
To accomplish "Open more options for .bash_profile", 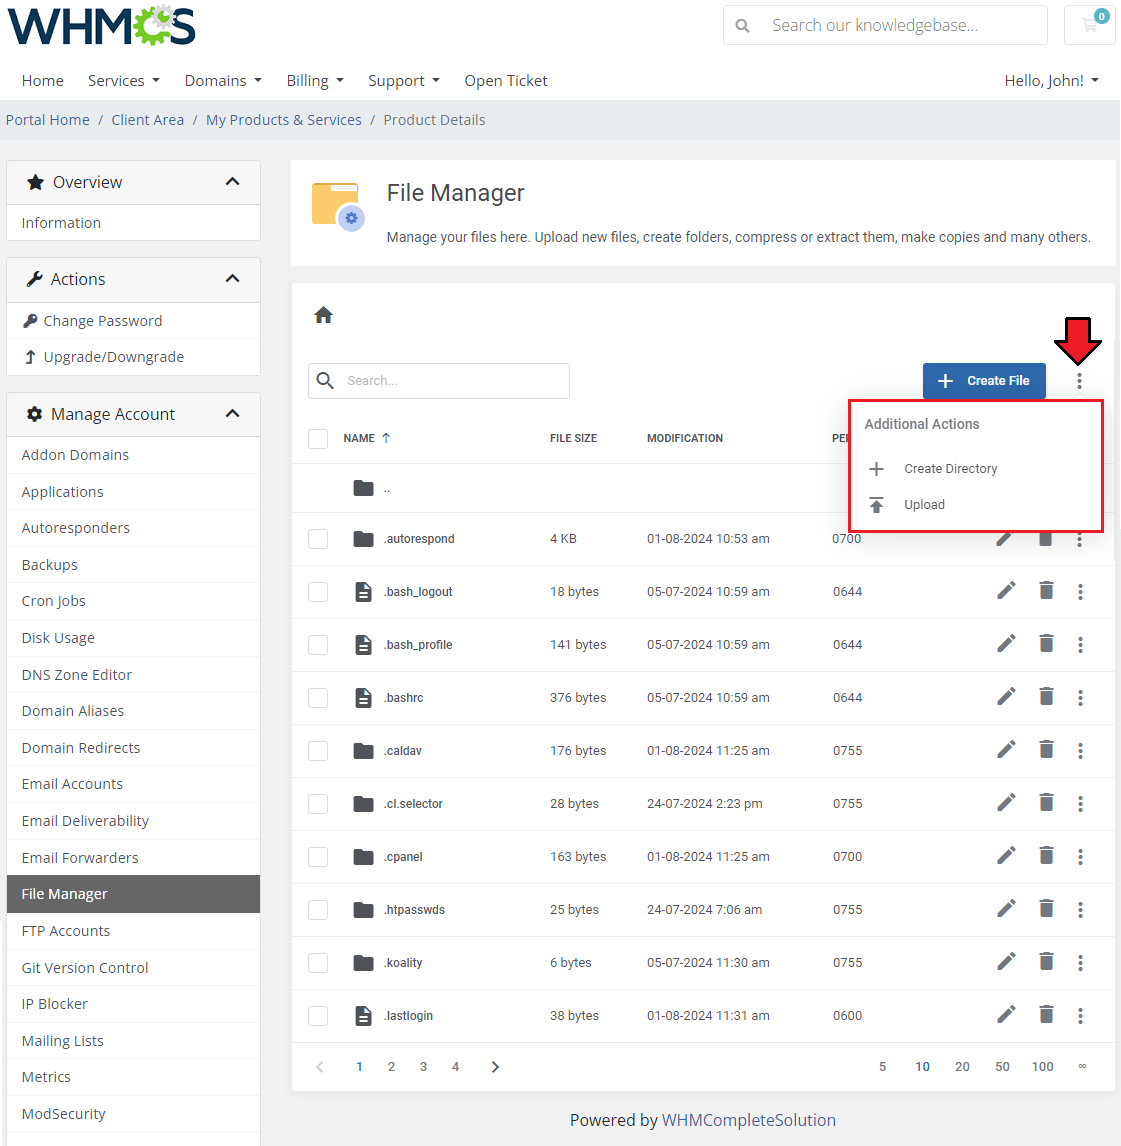I will tap(1080, 645).
